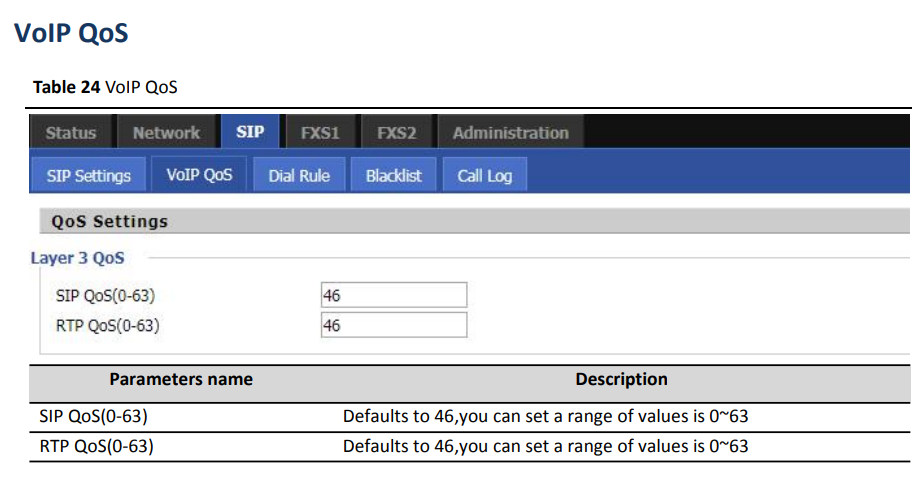Open the Status tab
The height and width of the screenshot is (484, 915).
(x=71, y=132)
